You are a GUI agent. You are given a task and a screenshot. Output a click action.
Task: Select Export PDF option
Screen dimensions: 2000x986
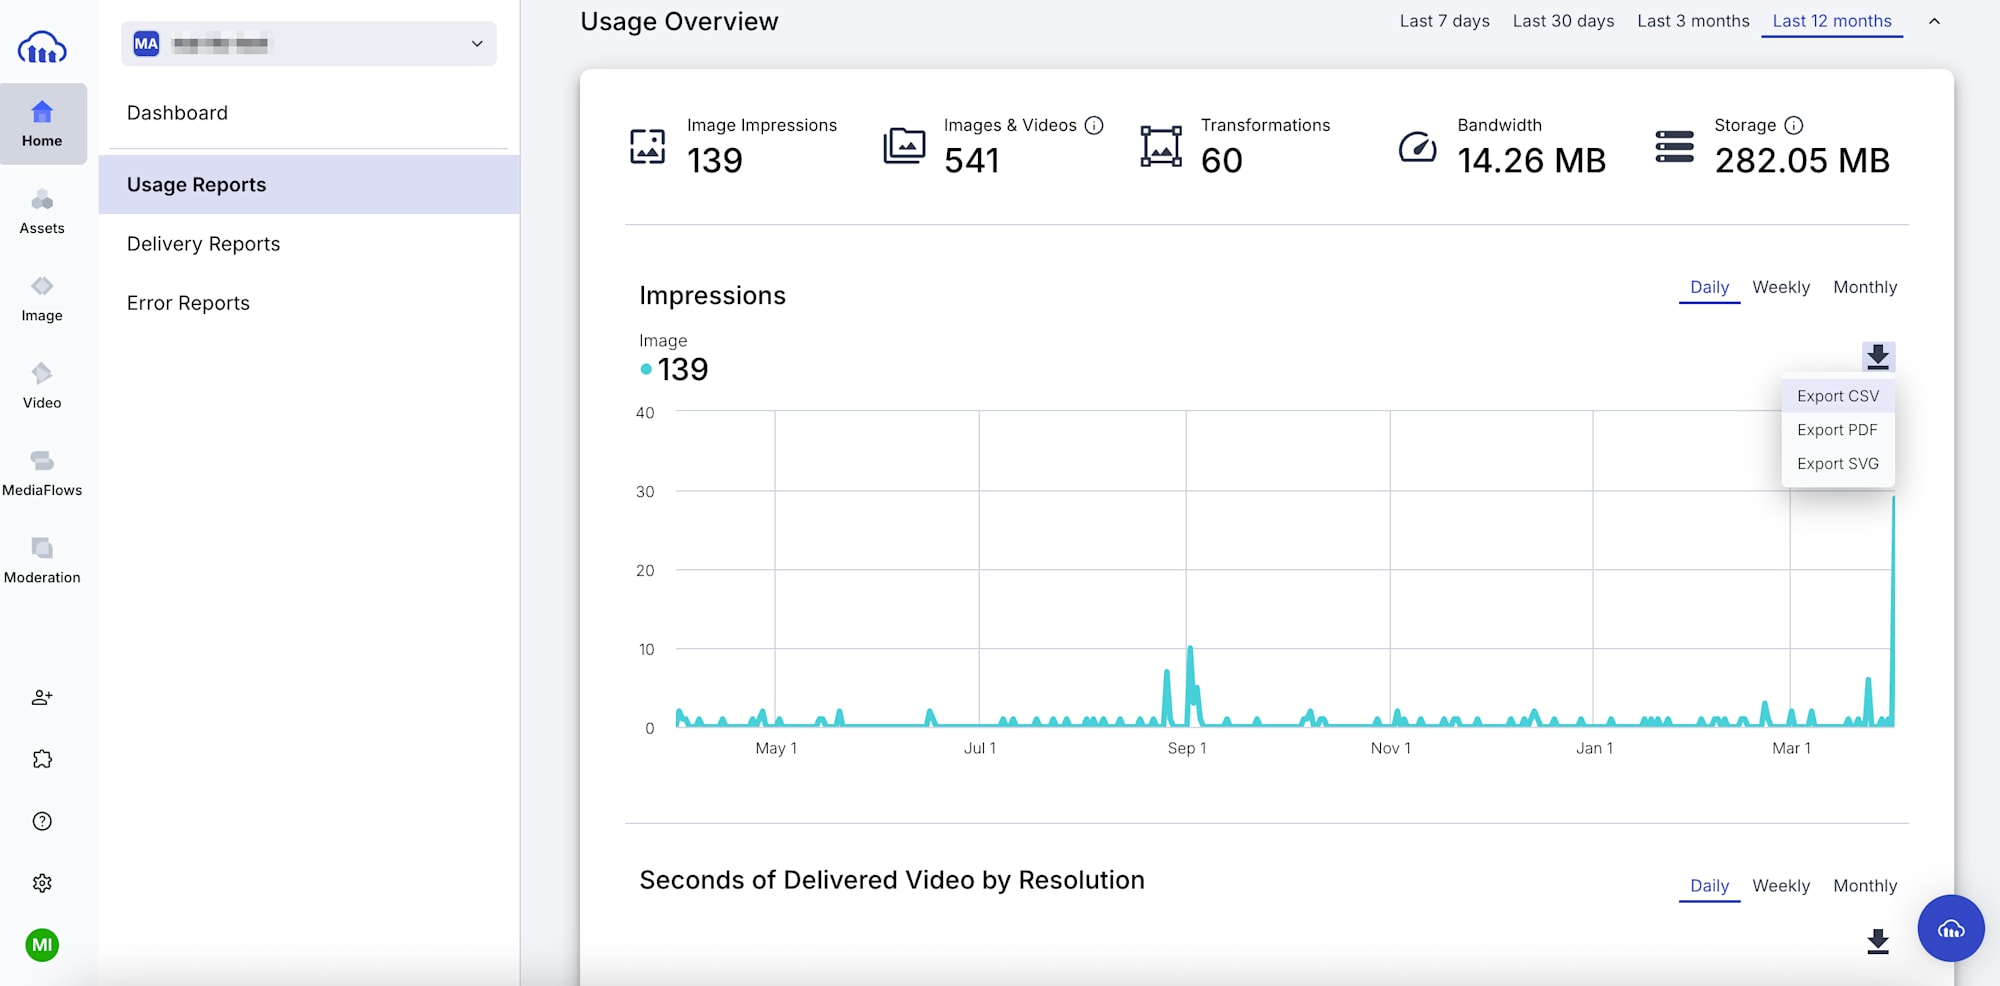[x=1836, y=430]
